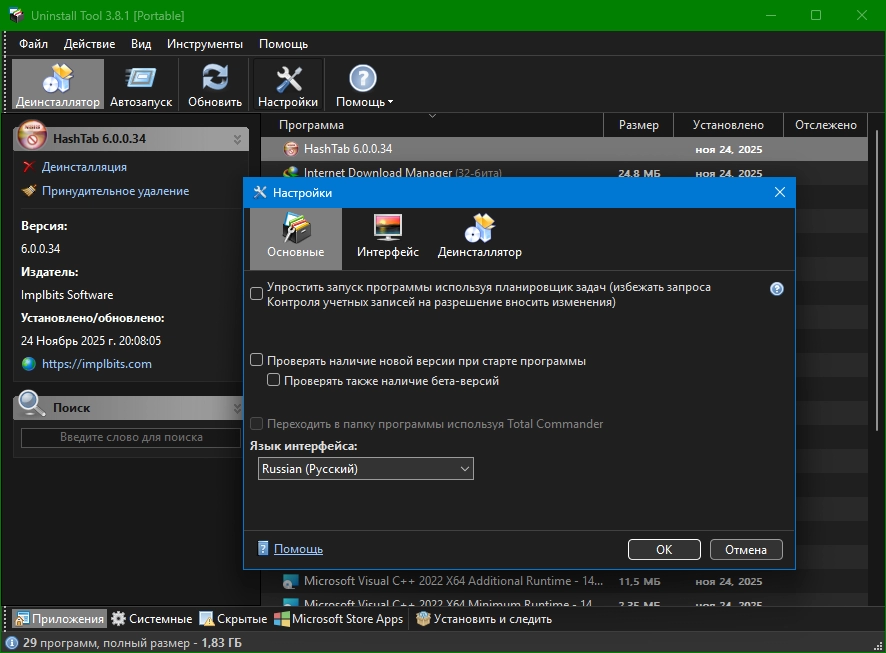Select the Интерфейс settings tab icon

point(387,228)
